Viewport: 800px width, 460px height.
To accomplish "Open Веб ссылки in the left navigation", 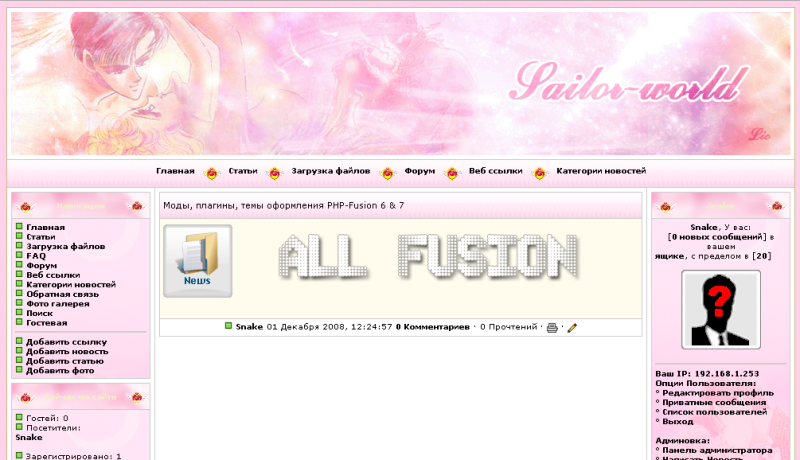I will (53, 275).
